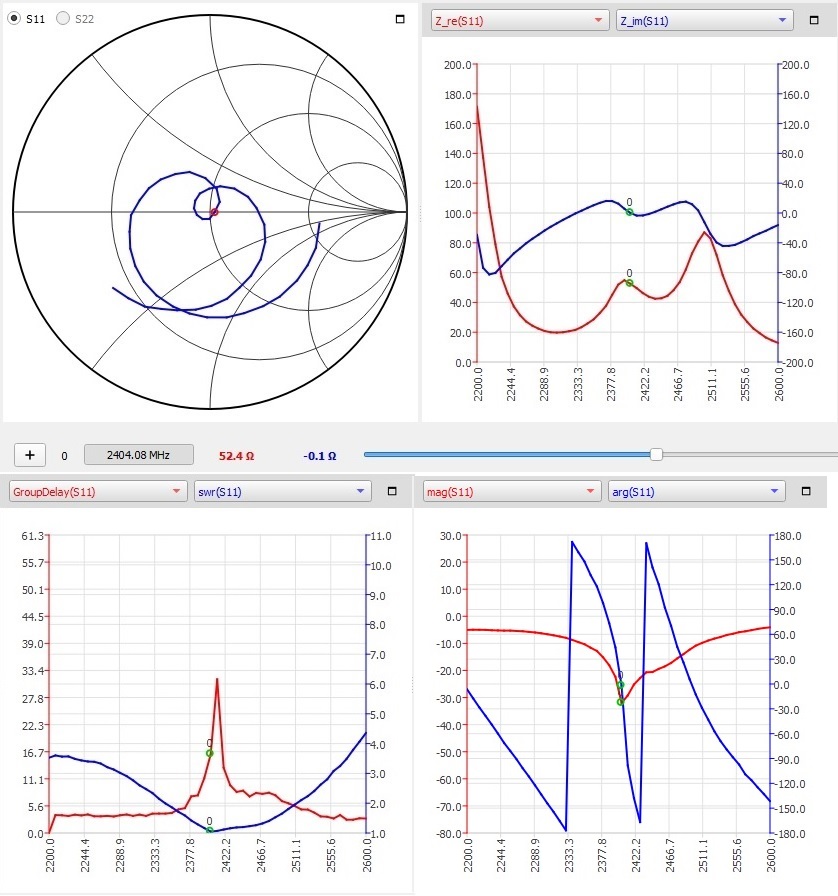The height and width of the screenshot is (896, 838).
Task: Click the marker on the blue SWR curve
Action: (x=209, y=830)
